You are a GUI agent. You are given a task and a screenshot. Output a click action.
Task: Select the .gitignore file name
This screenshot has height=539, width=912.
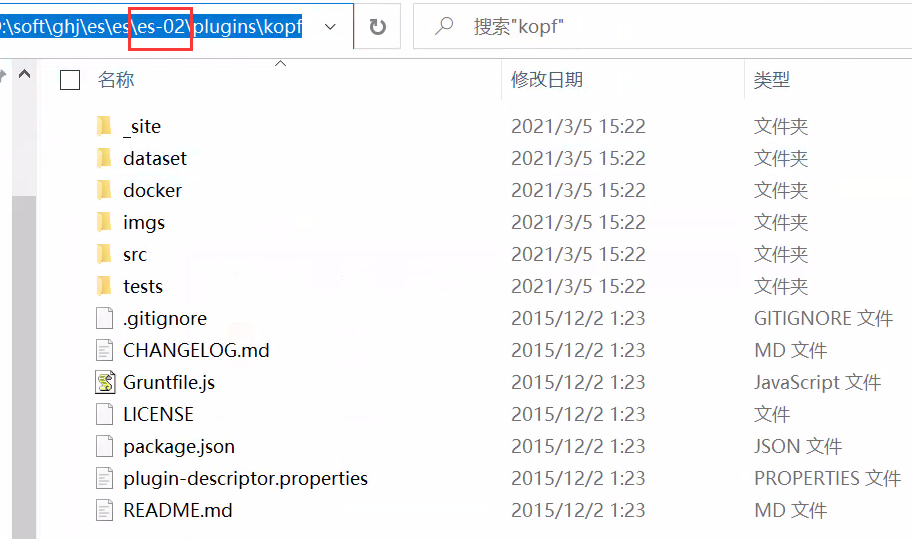(x=165, y=319)
